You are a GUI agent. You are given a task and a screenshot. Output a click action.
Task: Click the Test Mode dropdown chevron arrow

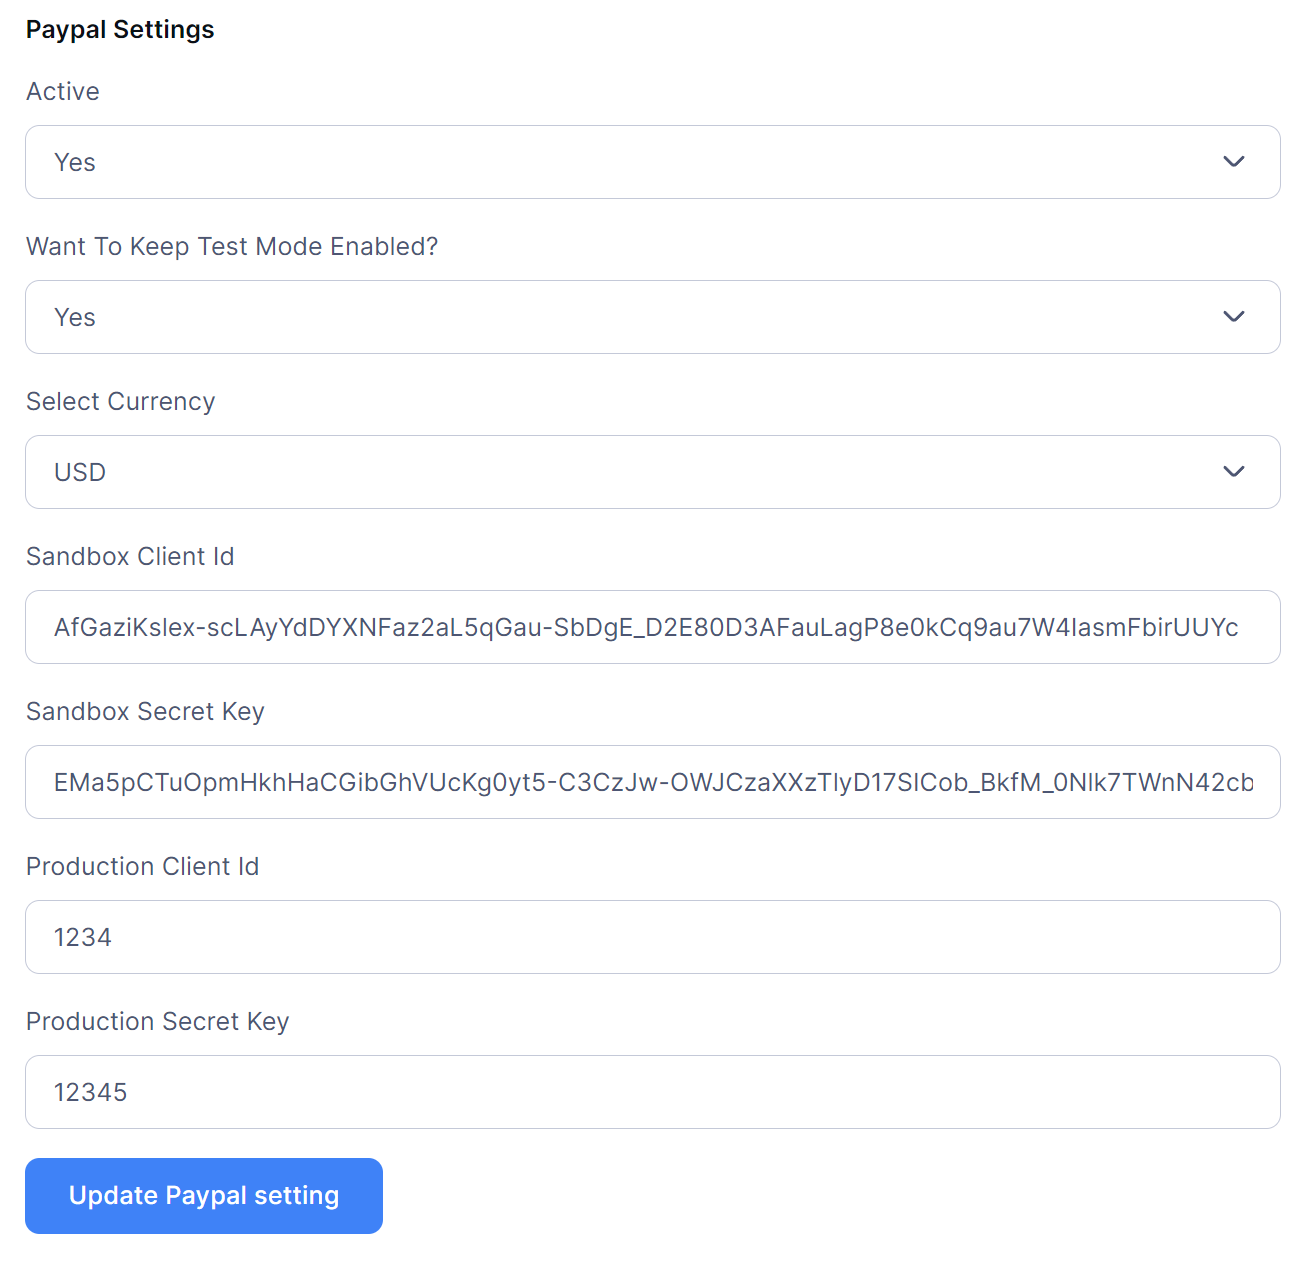click(x=1234, y=317)
